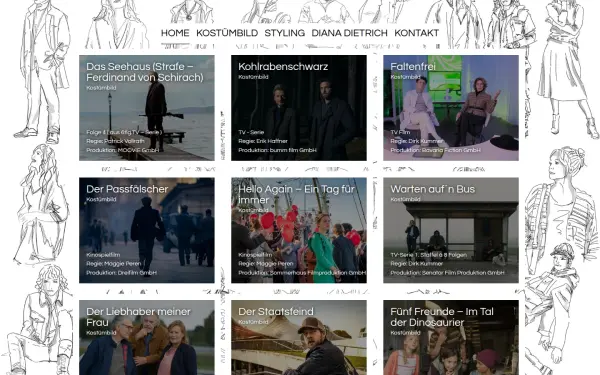Open the Das Seehaus project card
The image size is (600, 375).
[x=147, y=108]
